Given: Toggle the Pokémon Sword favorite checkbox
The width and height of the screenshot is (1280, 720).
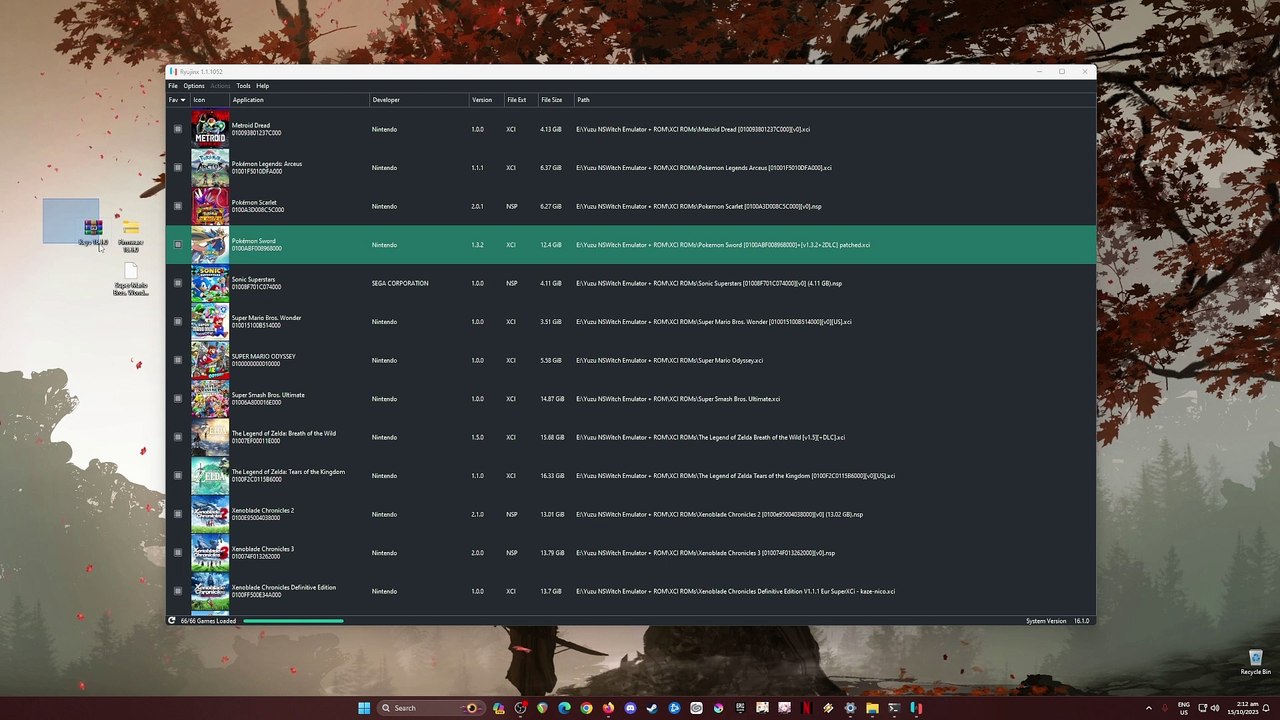Looking at the screenshot, I should (x=178, y=245).
